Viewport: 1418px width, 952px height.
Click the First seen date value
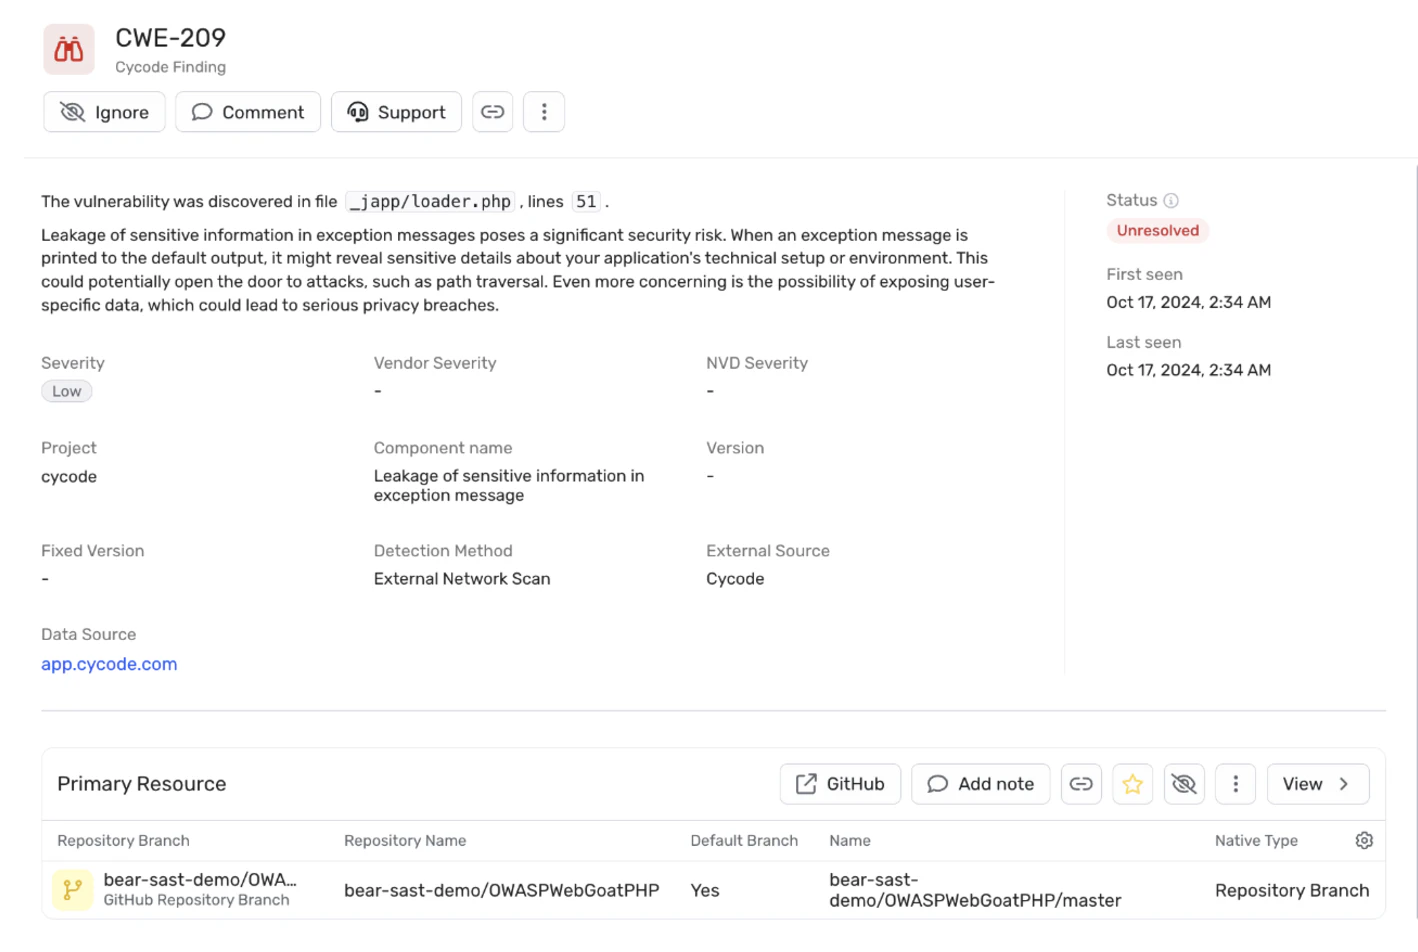click(1188, 302)
